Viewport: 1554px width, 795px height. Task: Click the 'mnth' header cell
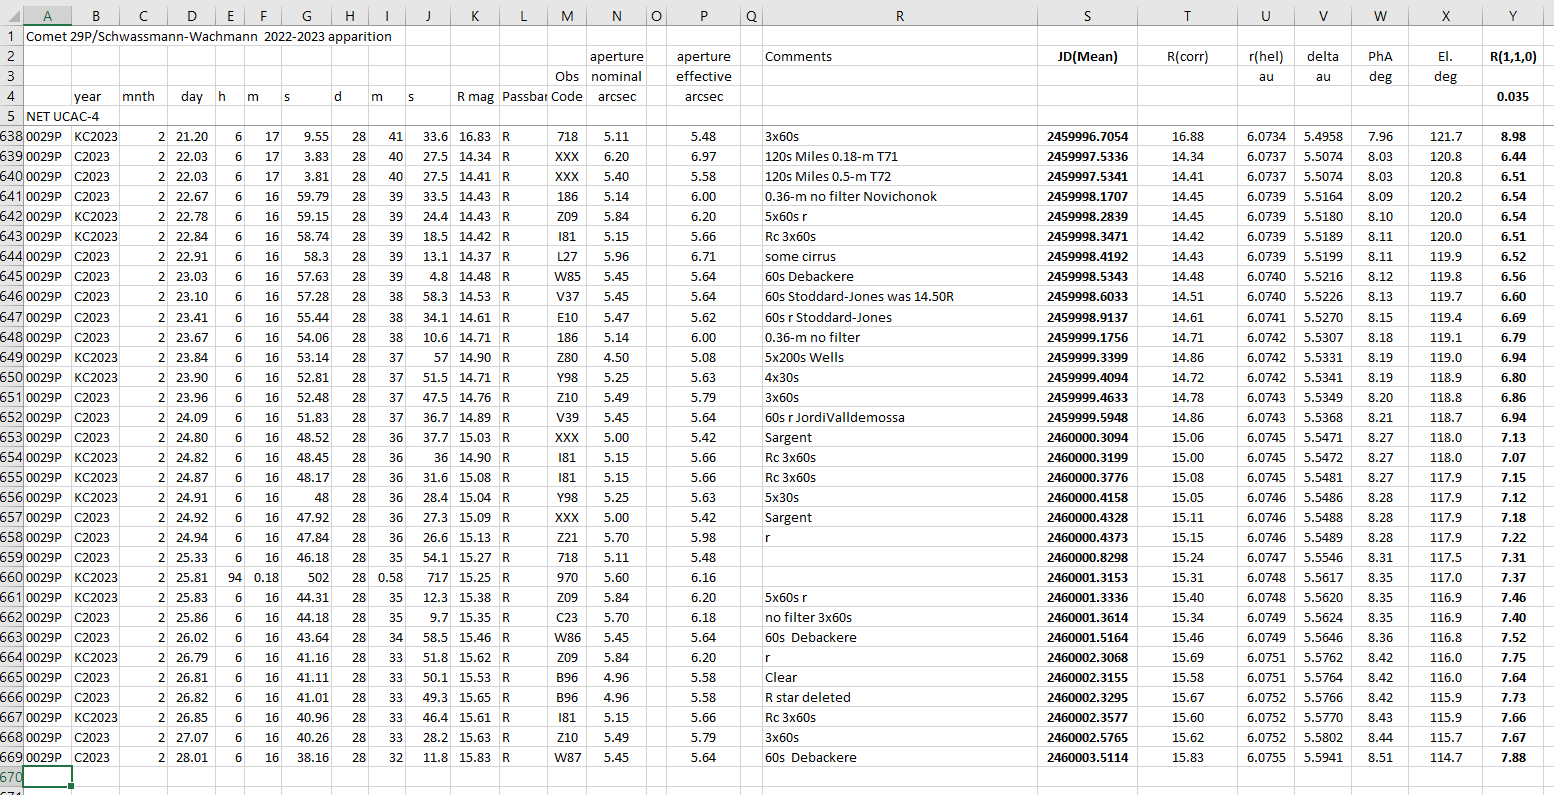click(143, 96)
